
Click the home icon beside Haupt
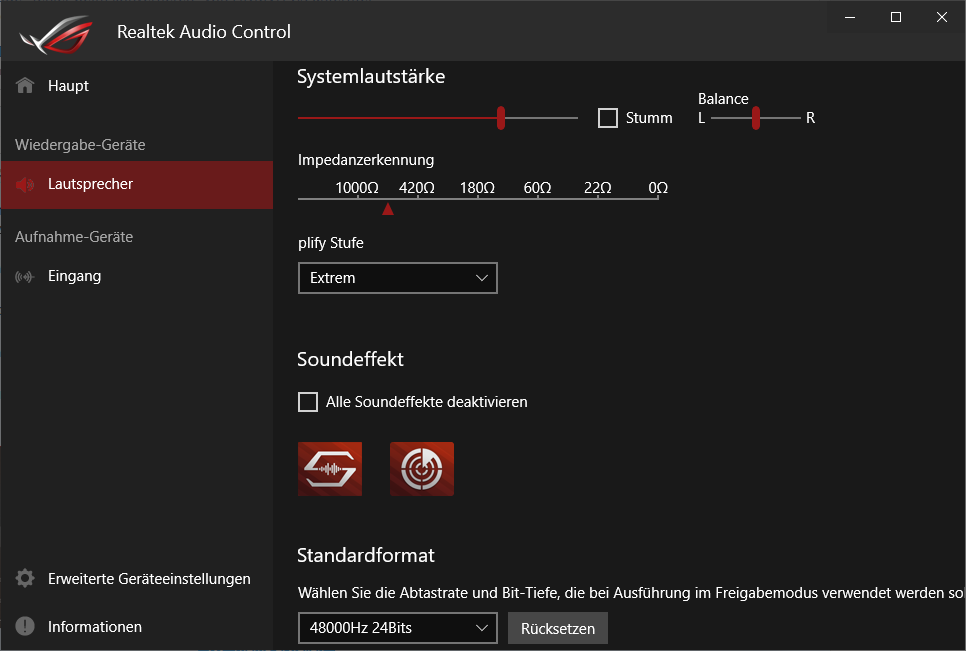(25, 86)
